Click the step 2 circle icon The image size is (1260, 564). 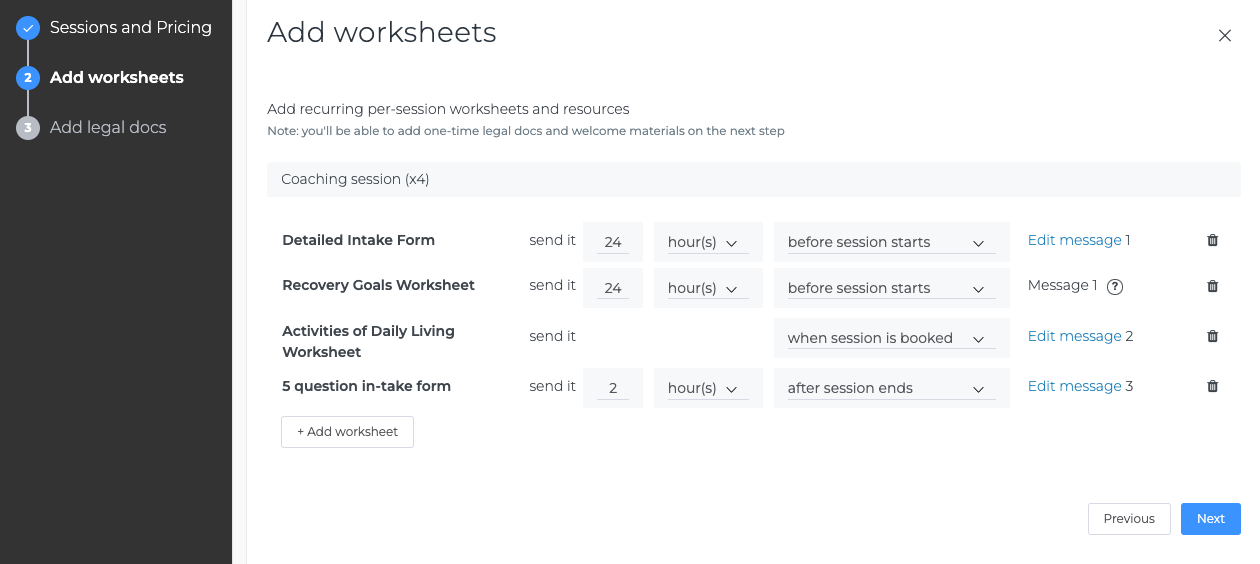(28, 78)
